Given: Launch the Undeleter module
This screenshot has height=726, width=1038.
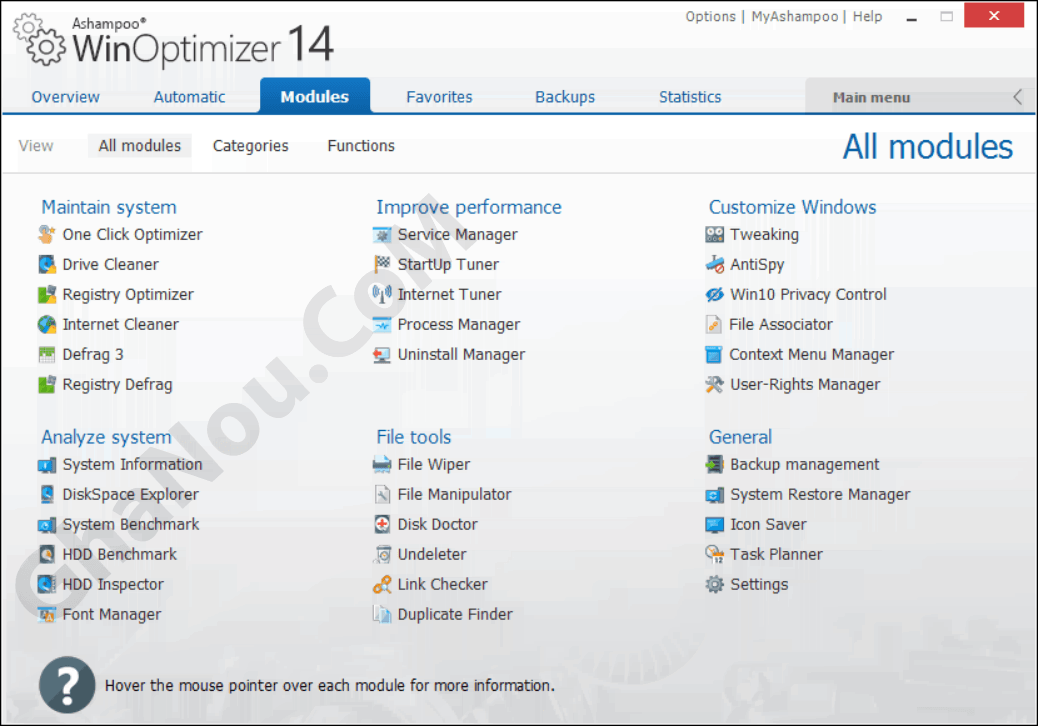Looking at the screenshot, I should tap(432, 554).
